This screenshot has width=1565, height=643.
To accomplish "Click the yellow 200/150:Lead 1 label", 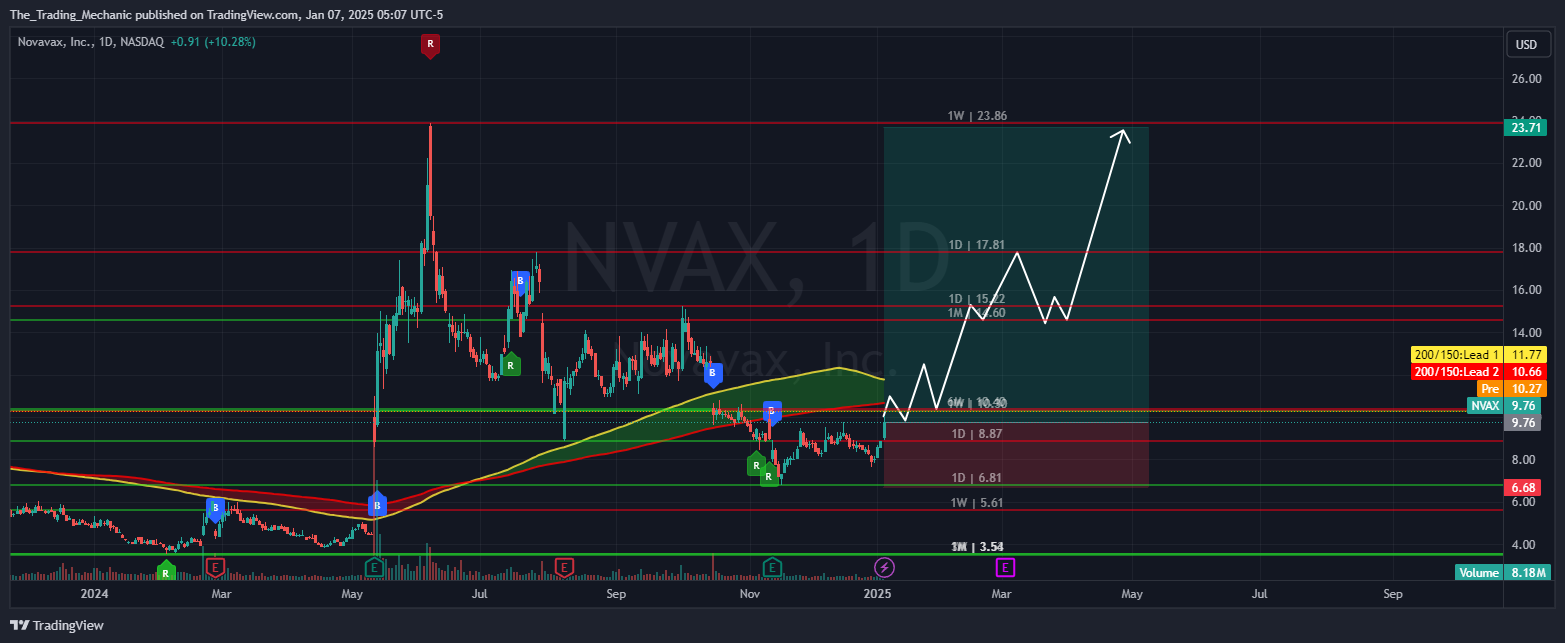I will tap(1478, 354).
